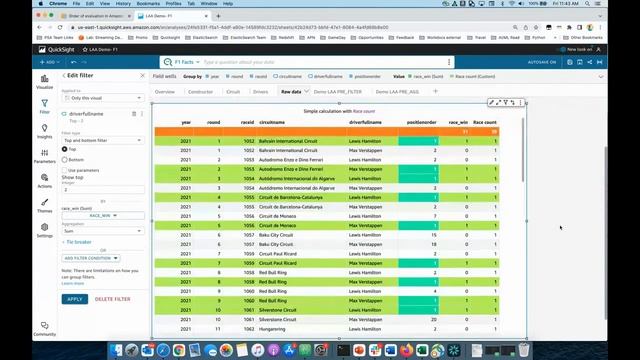The image size is (640, 360).
Task: Click the race_win (Sum) value field well
Action: tap(426, 76)
